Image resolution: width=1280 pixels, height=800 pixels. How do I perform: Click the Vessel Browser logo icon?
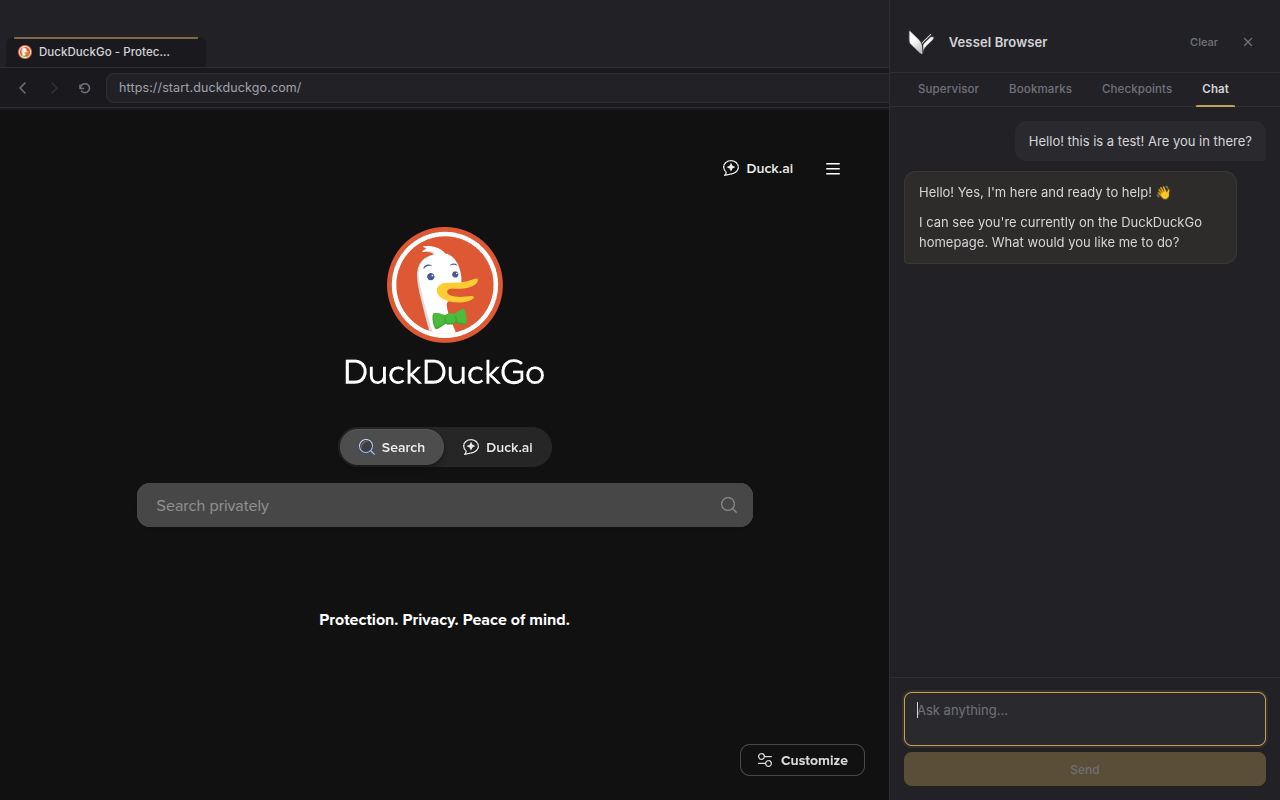coord(920,42)
